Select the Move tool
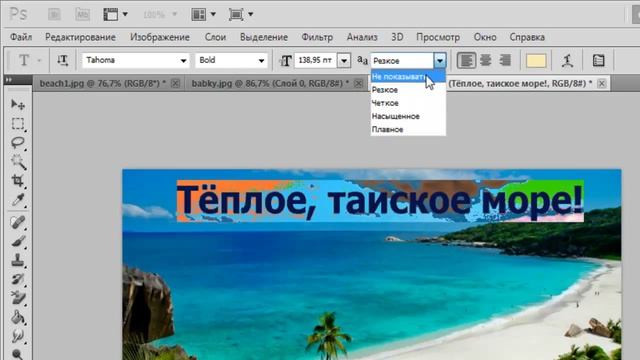 [18, 104]
